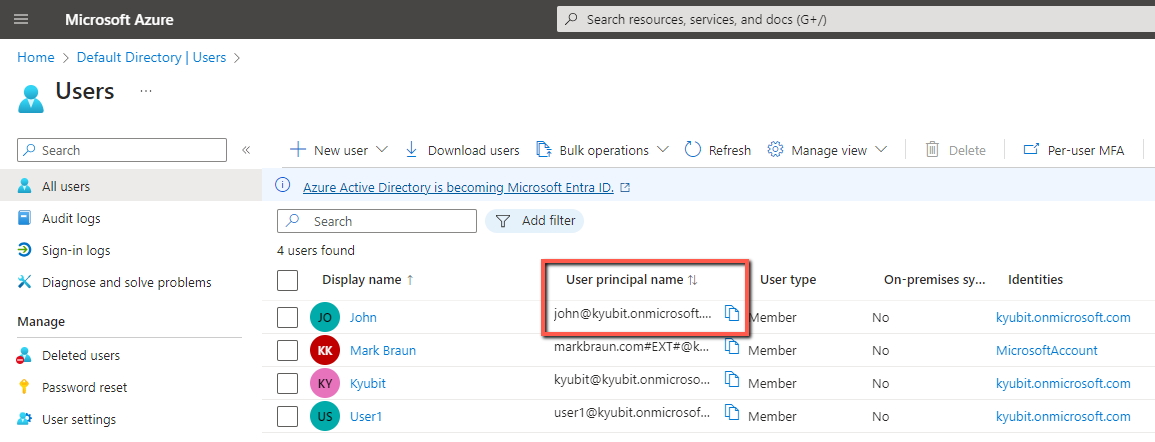Click John's JO avatar circle
The height and width of the screenshot is (442, 1155).
[x=325, y=318]
